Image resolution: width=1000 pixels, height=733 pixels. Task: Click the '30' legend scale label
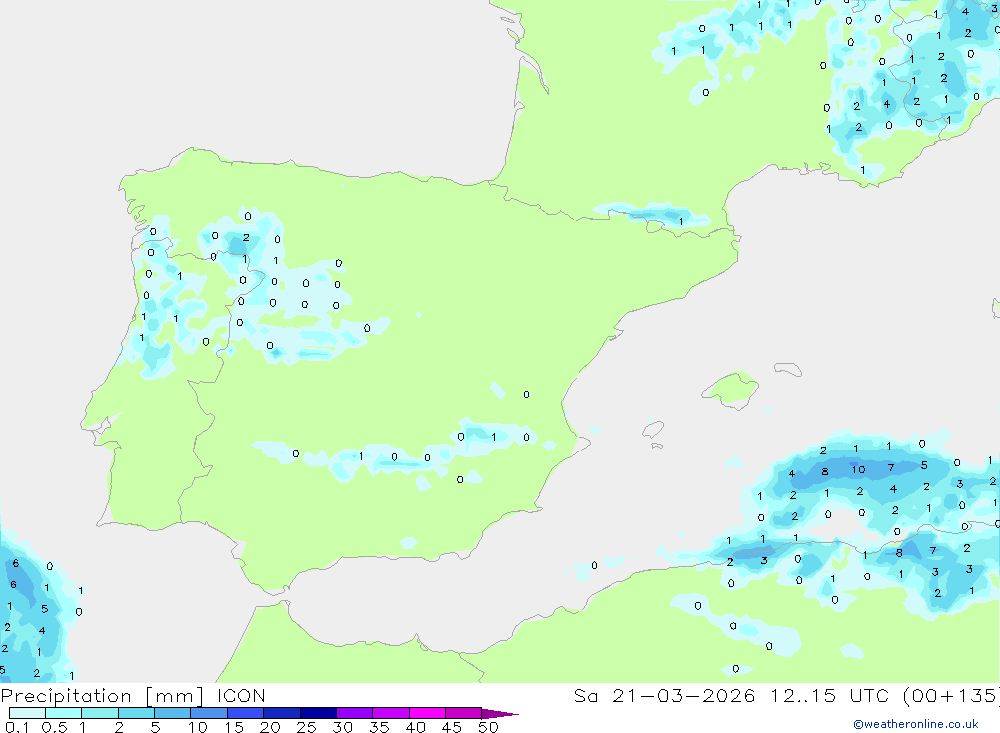pos(343,727)
